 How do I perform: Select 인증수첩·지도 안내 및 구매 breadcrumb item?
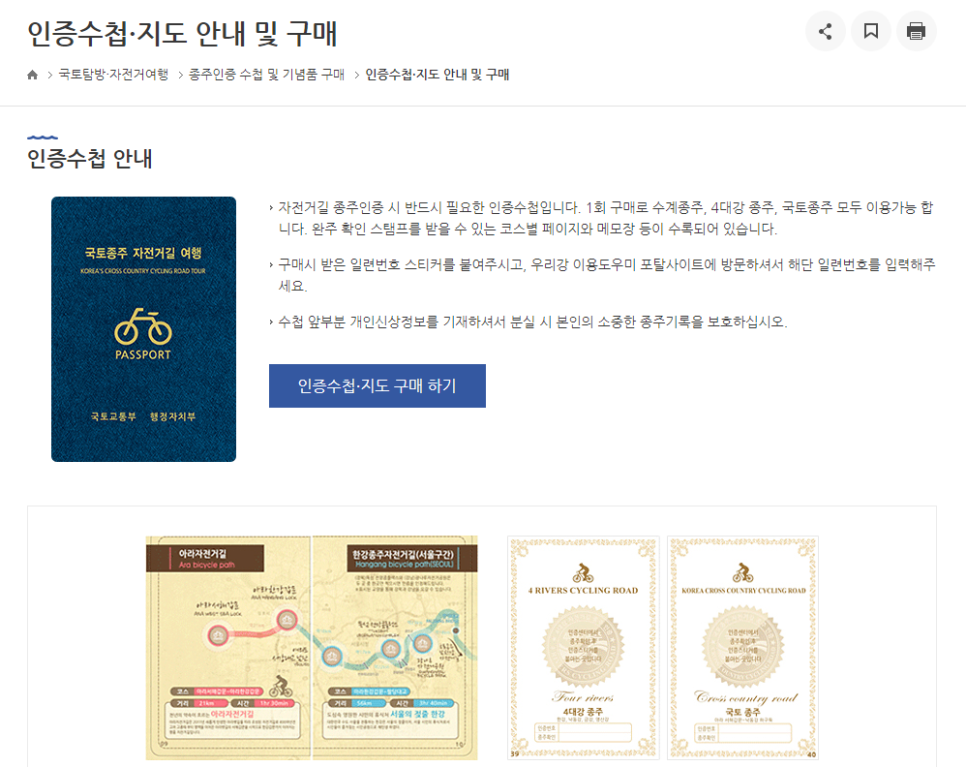(437, 75)
